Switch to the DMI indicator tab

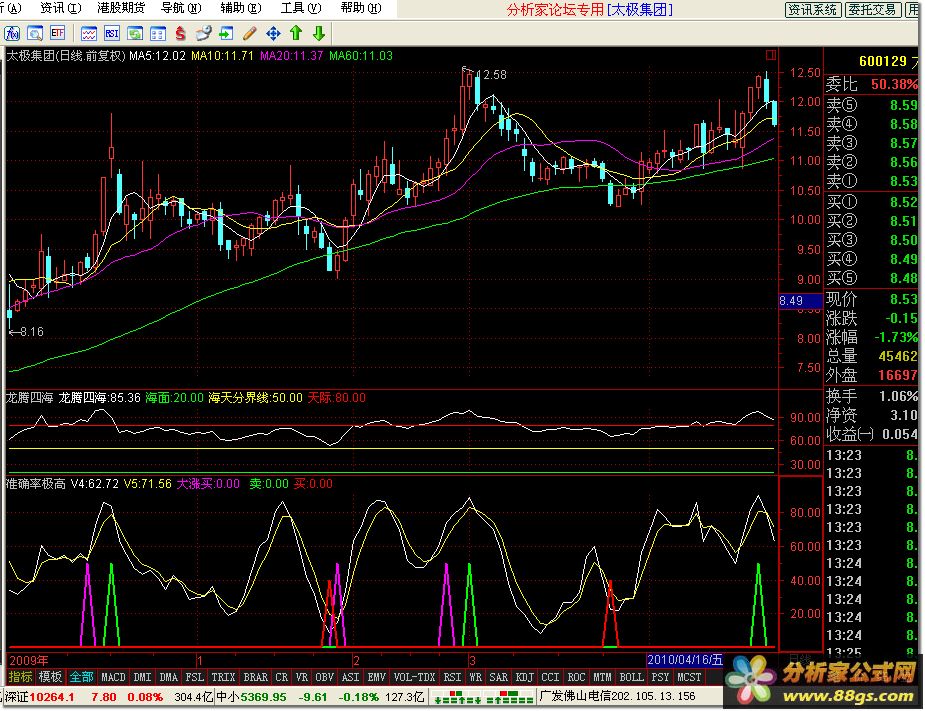(143, 677)
